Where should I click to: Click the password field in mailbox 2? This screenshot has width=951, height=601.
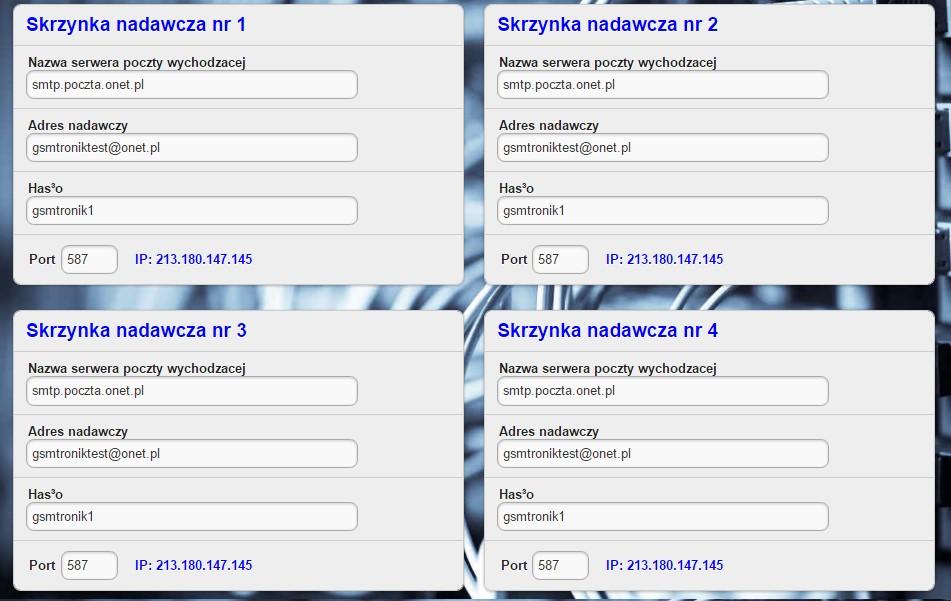coord(663,211)
